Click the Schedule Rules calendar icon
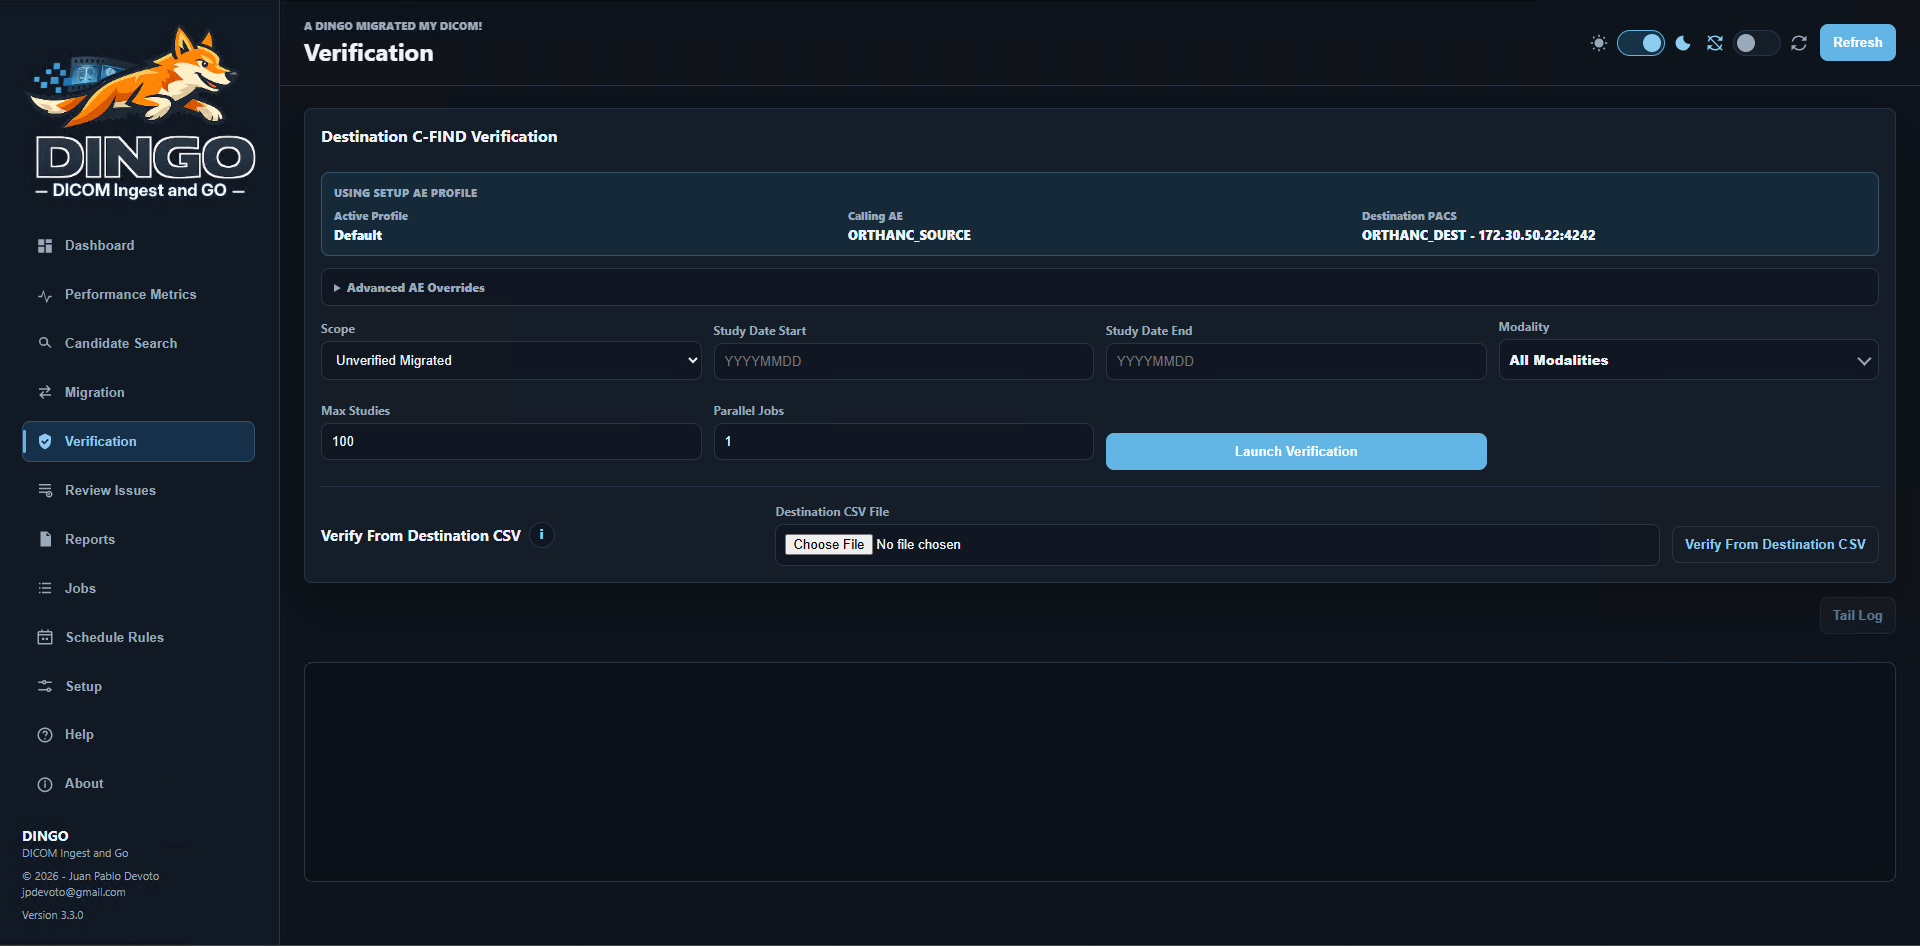The height and width of the screenshot is (946, 1920). click(45, 637)
